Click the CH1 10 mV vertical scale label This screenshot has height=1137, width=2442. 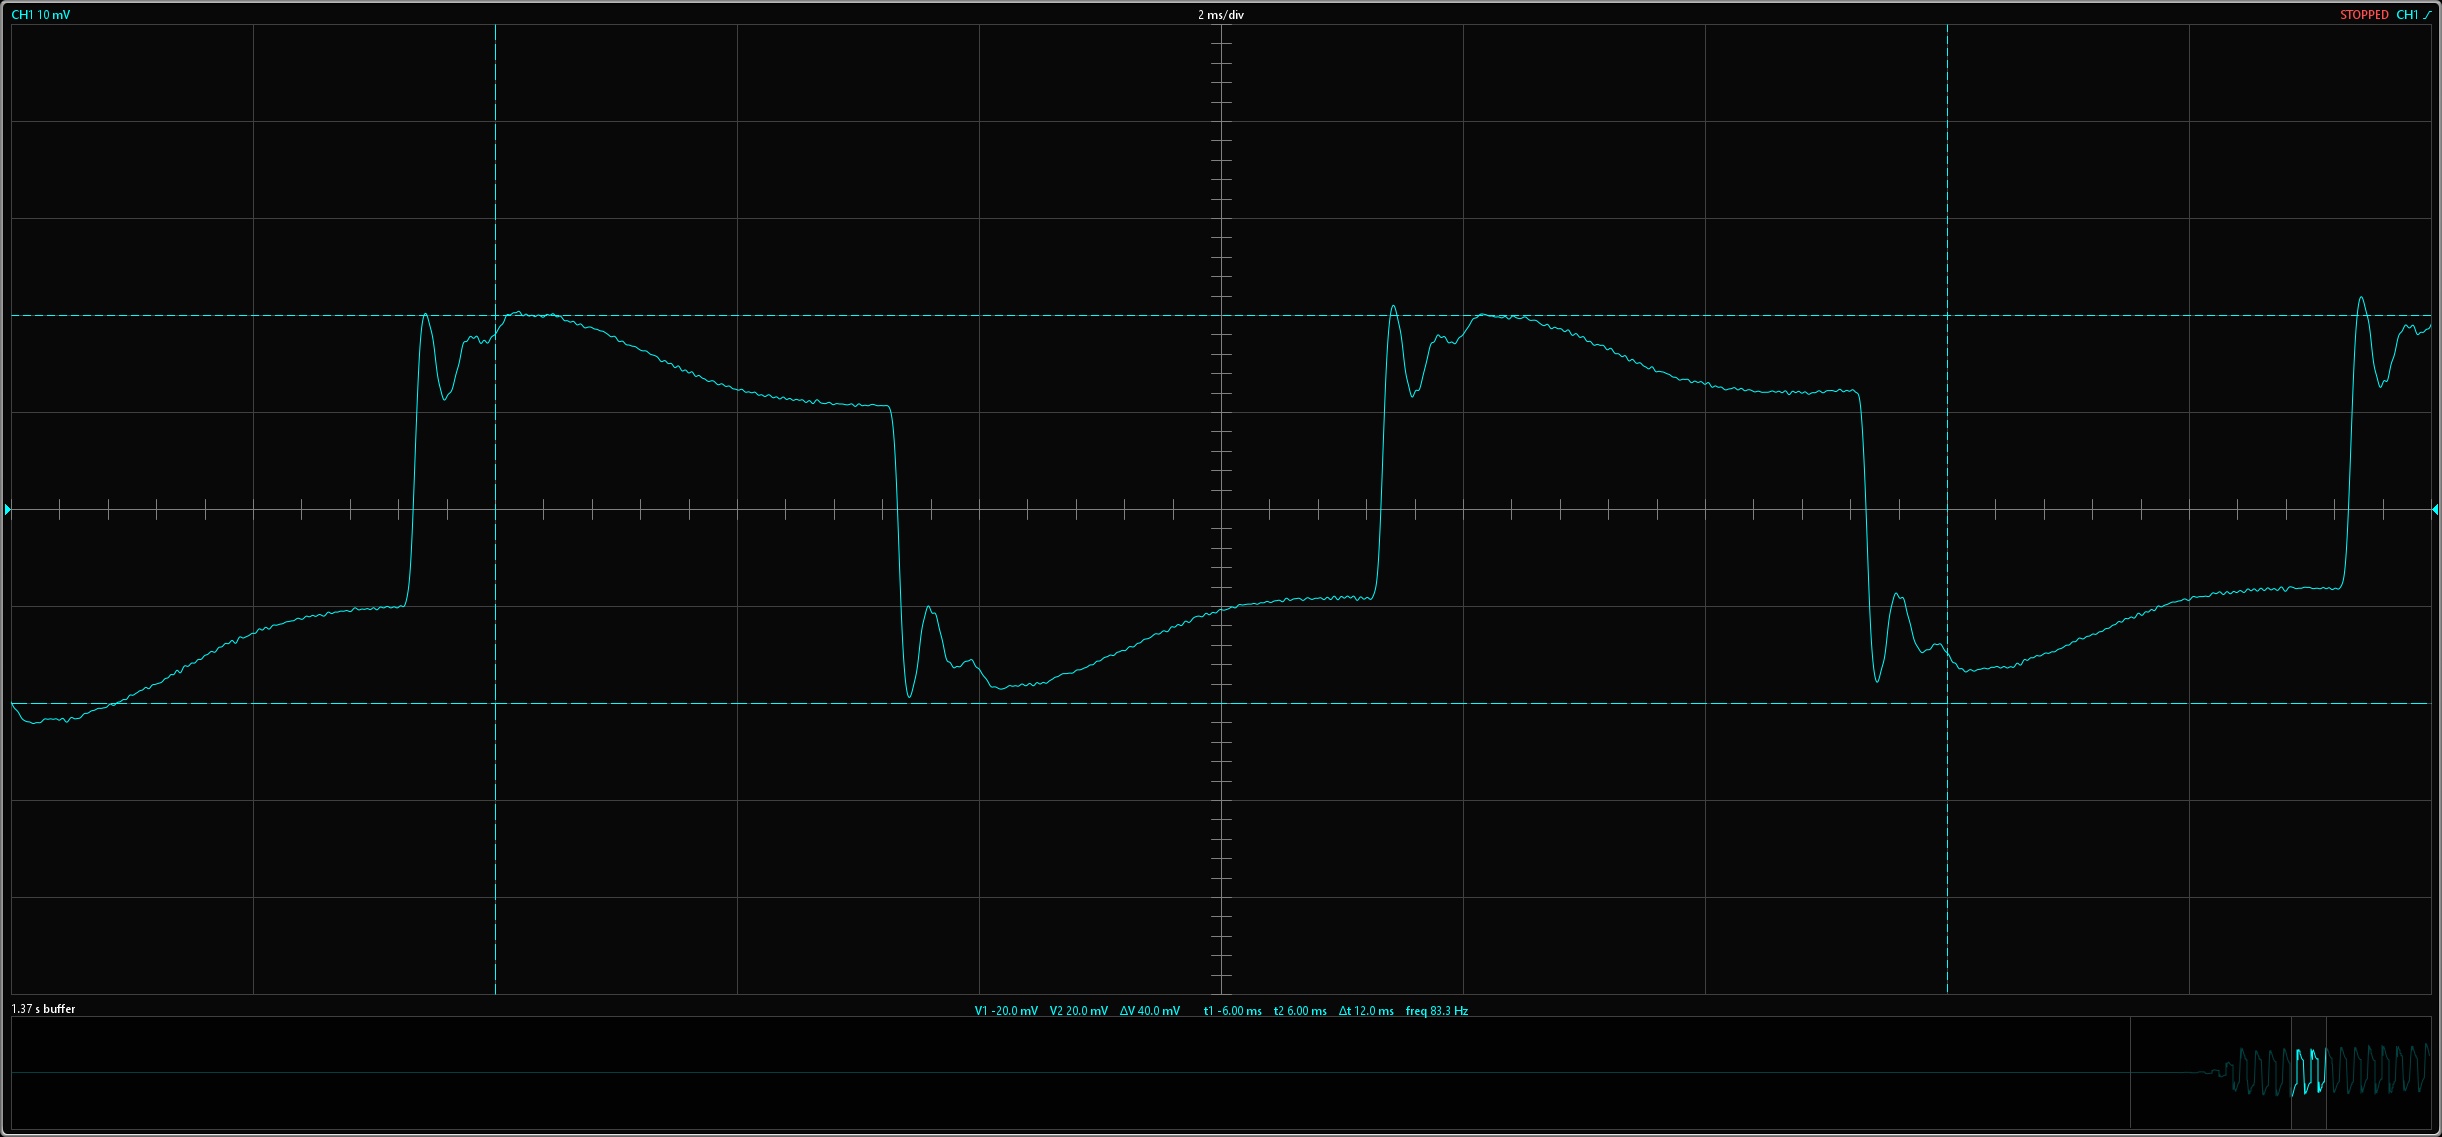point(40,15)
